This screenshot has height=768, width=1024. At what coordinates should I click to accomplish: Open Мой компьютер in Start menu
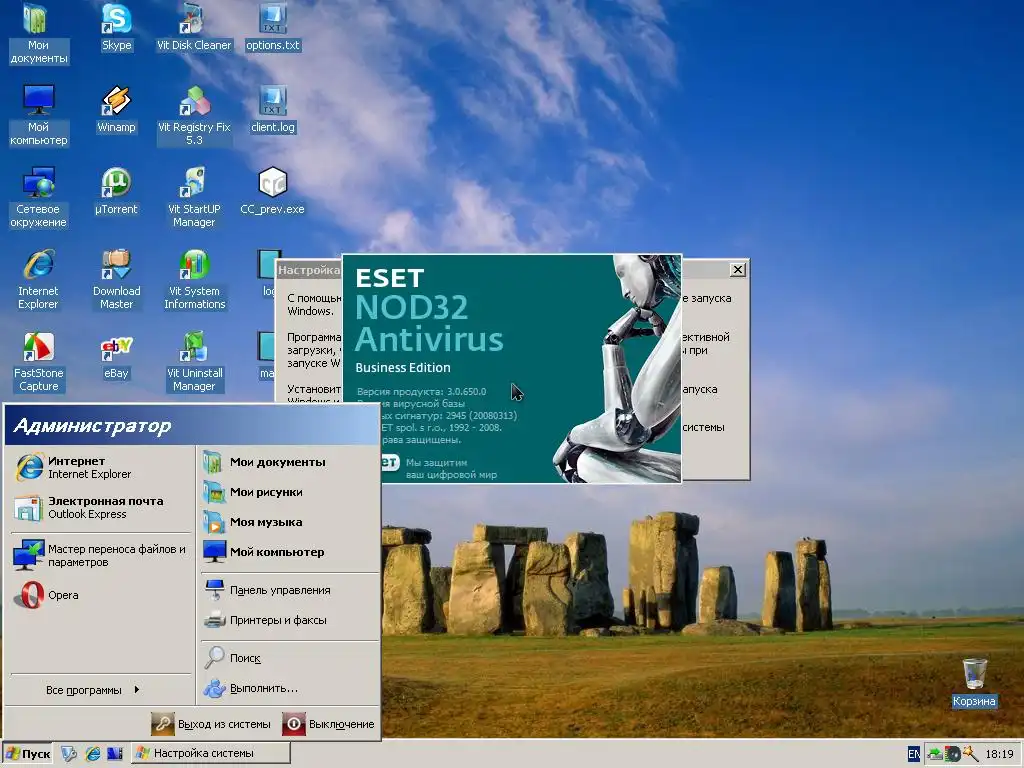click(x=289, y=552)
